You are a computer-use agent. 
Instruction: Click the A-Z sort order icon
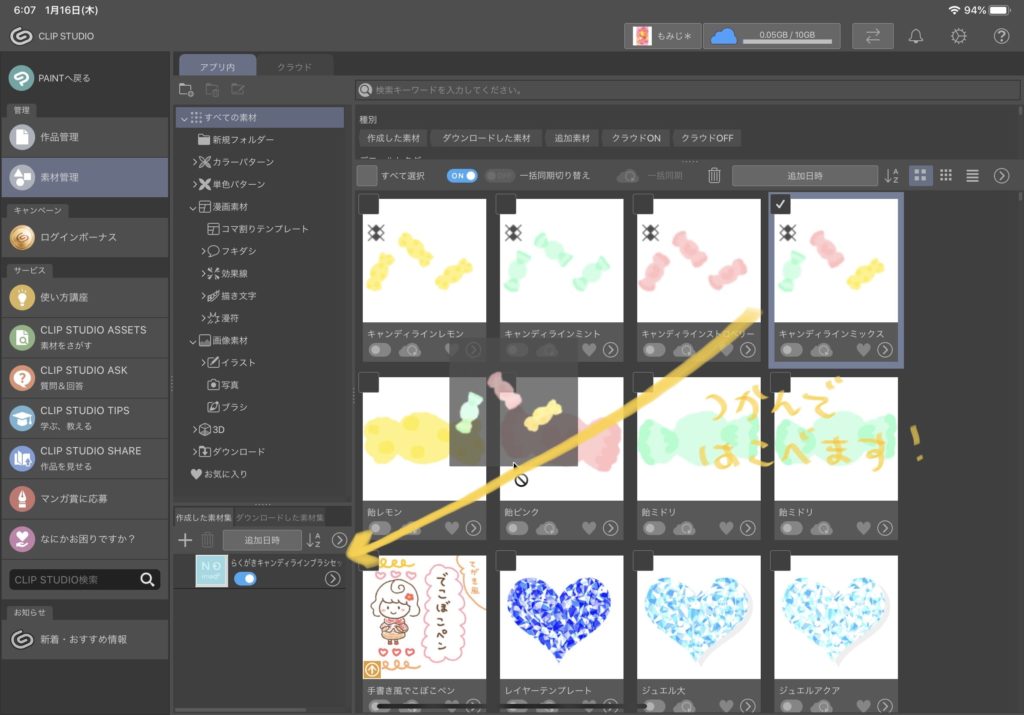[890, 176]
